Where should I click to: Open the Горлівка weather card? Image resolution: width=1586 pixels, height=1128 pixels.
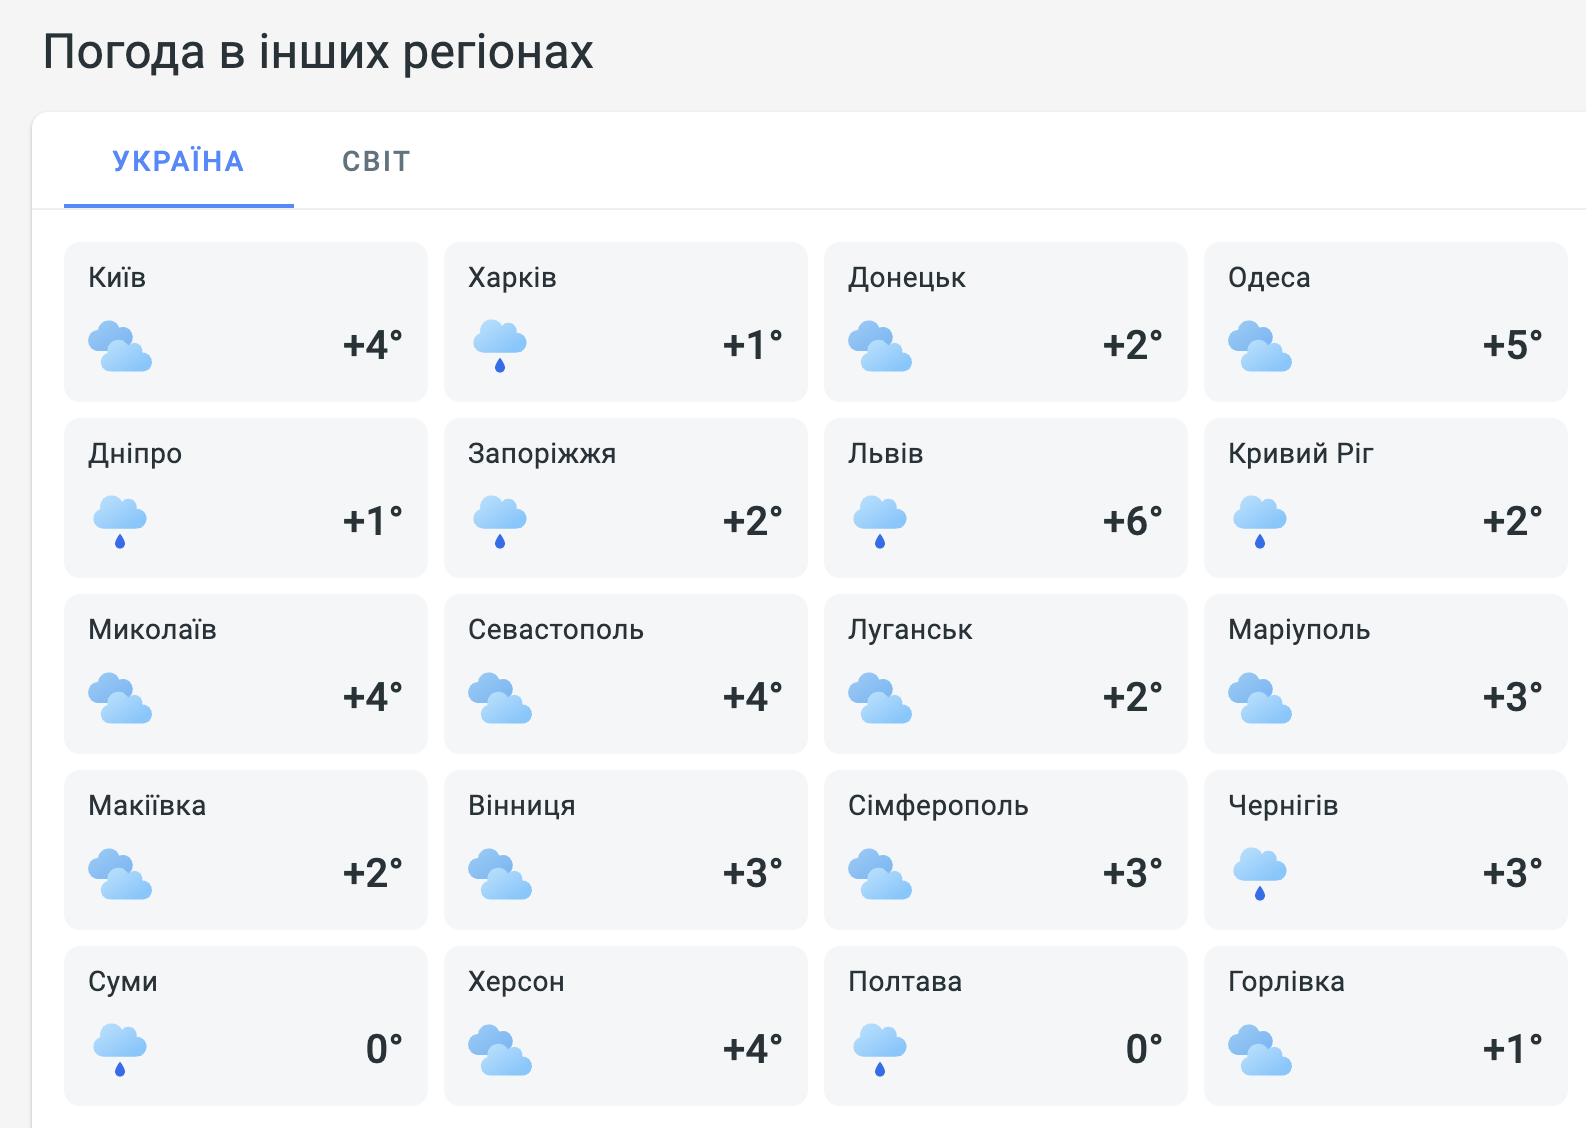pos(1386,1026)
